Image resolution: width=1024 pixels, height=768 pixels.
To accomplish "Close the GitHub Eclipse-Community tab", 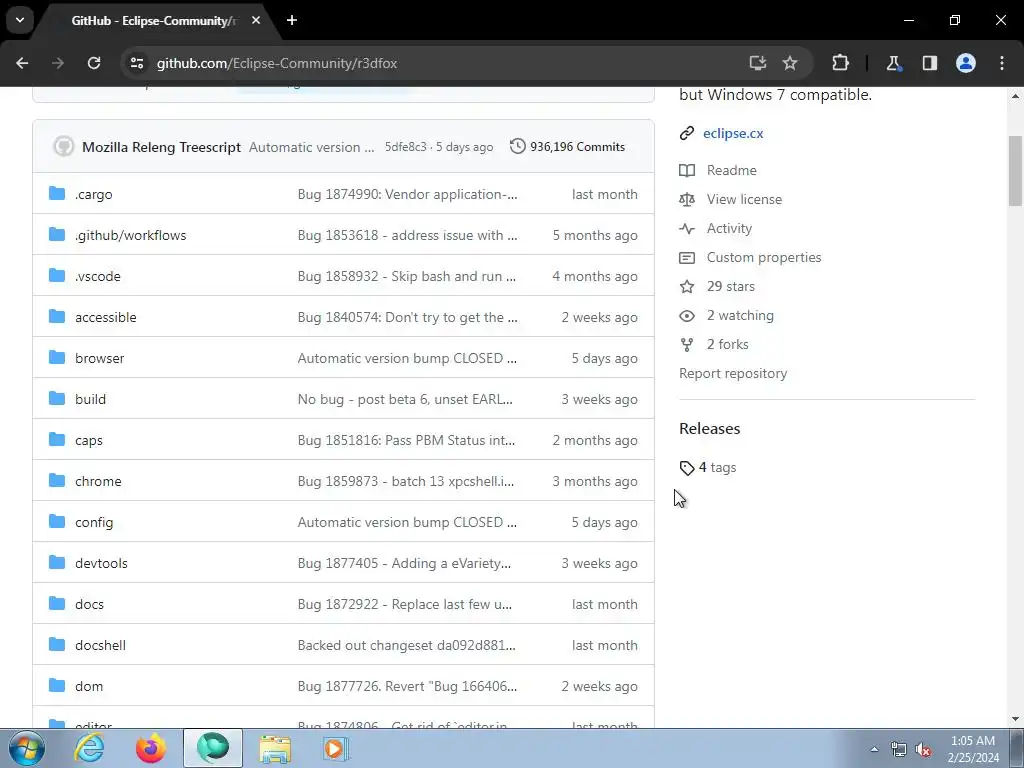I will pos(256,20).
